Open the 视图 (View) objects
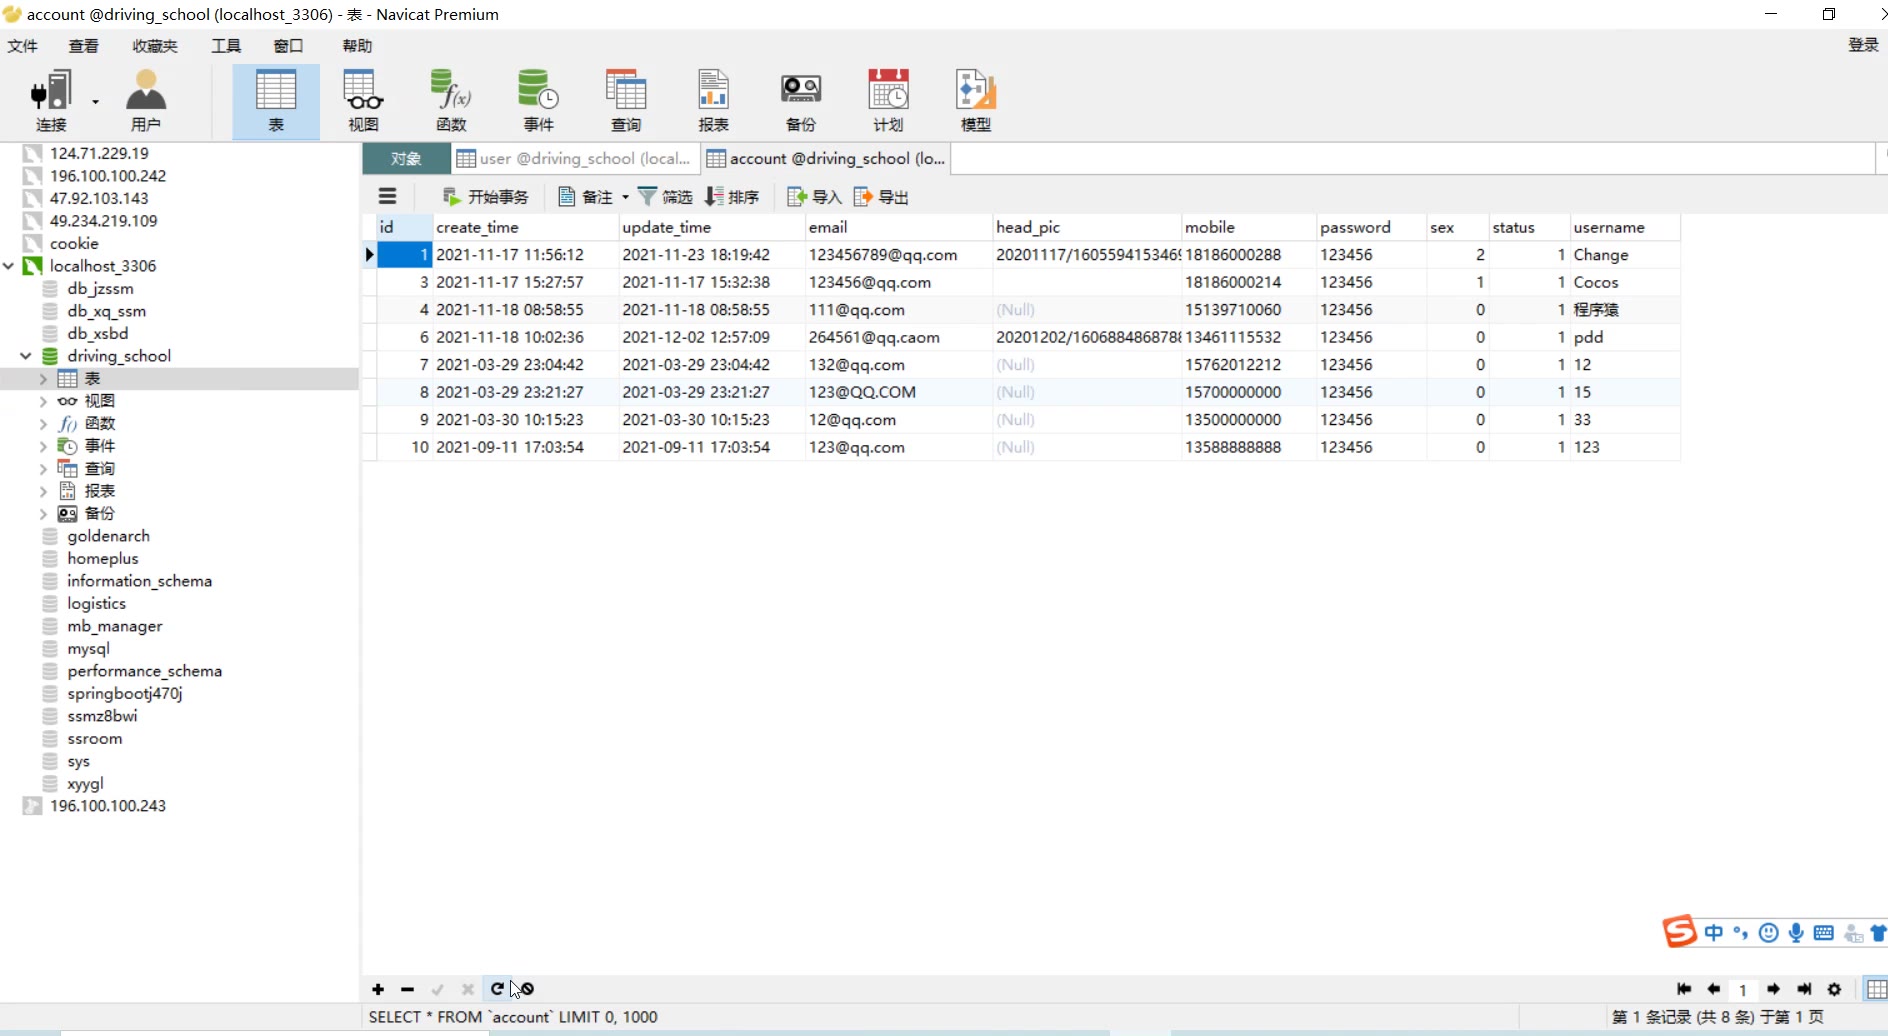Viewport: 1888px width, 1036px height. pos(363,101)
